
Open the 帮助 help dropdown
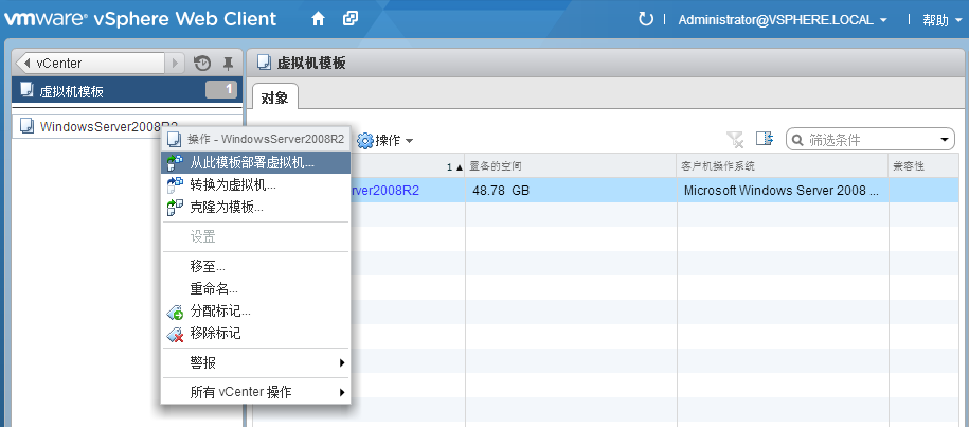(x=942, y=20)
